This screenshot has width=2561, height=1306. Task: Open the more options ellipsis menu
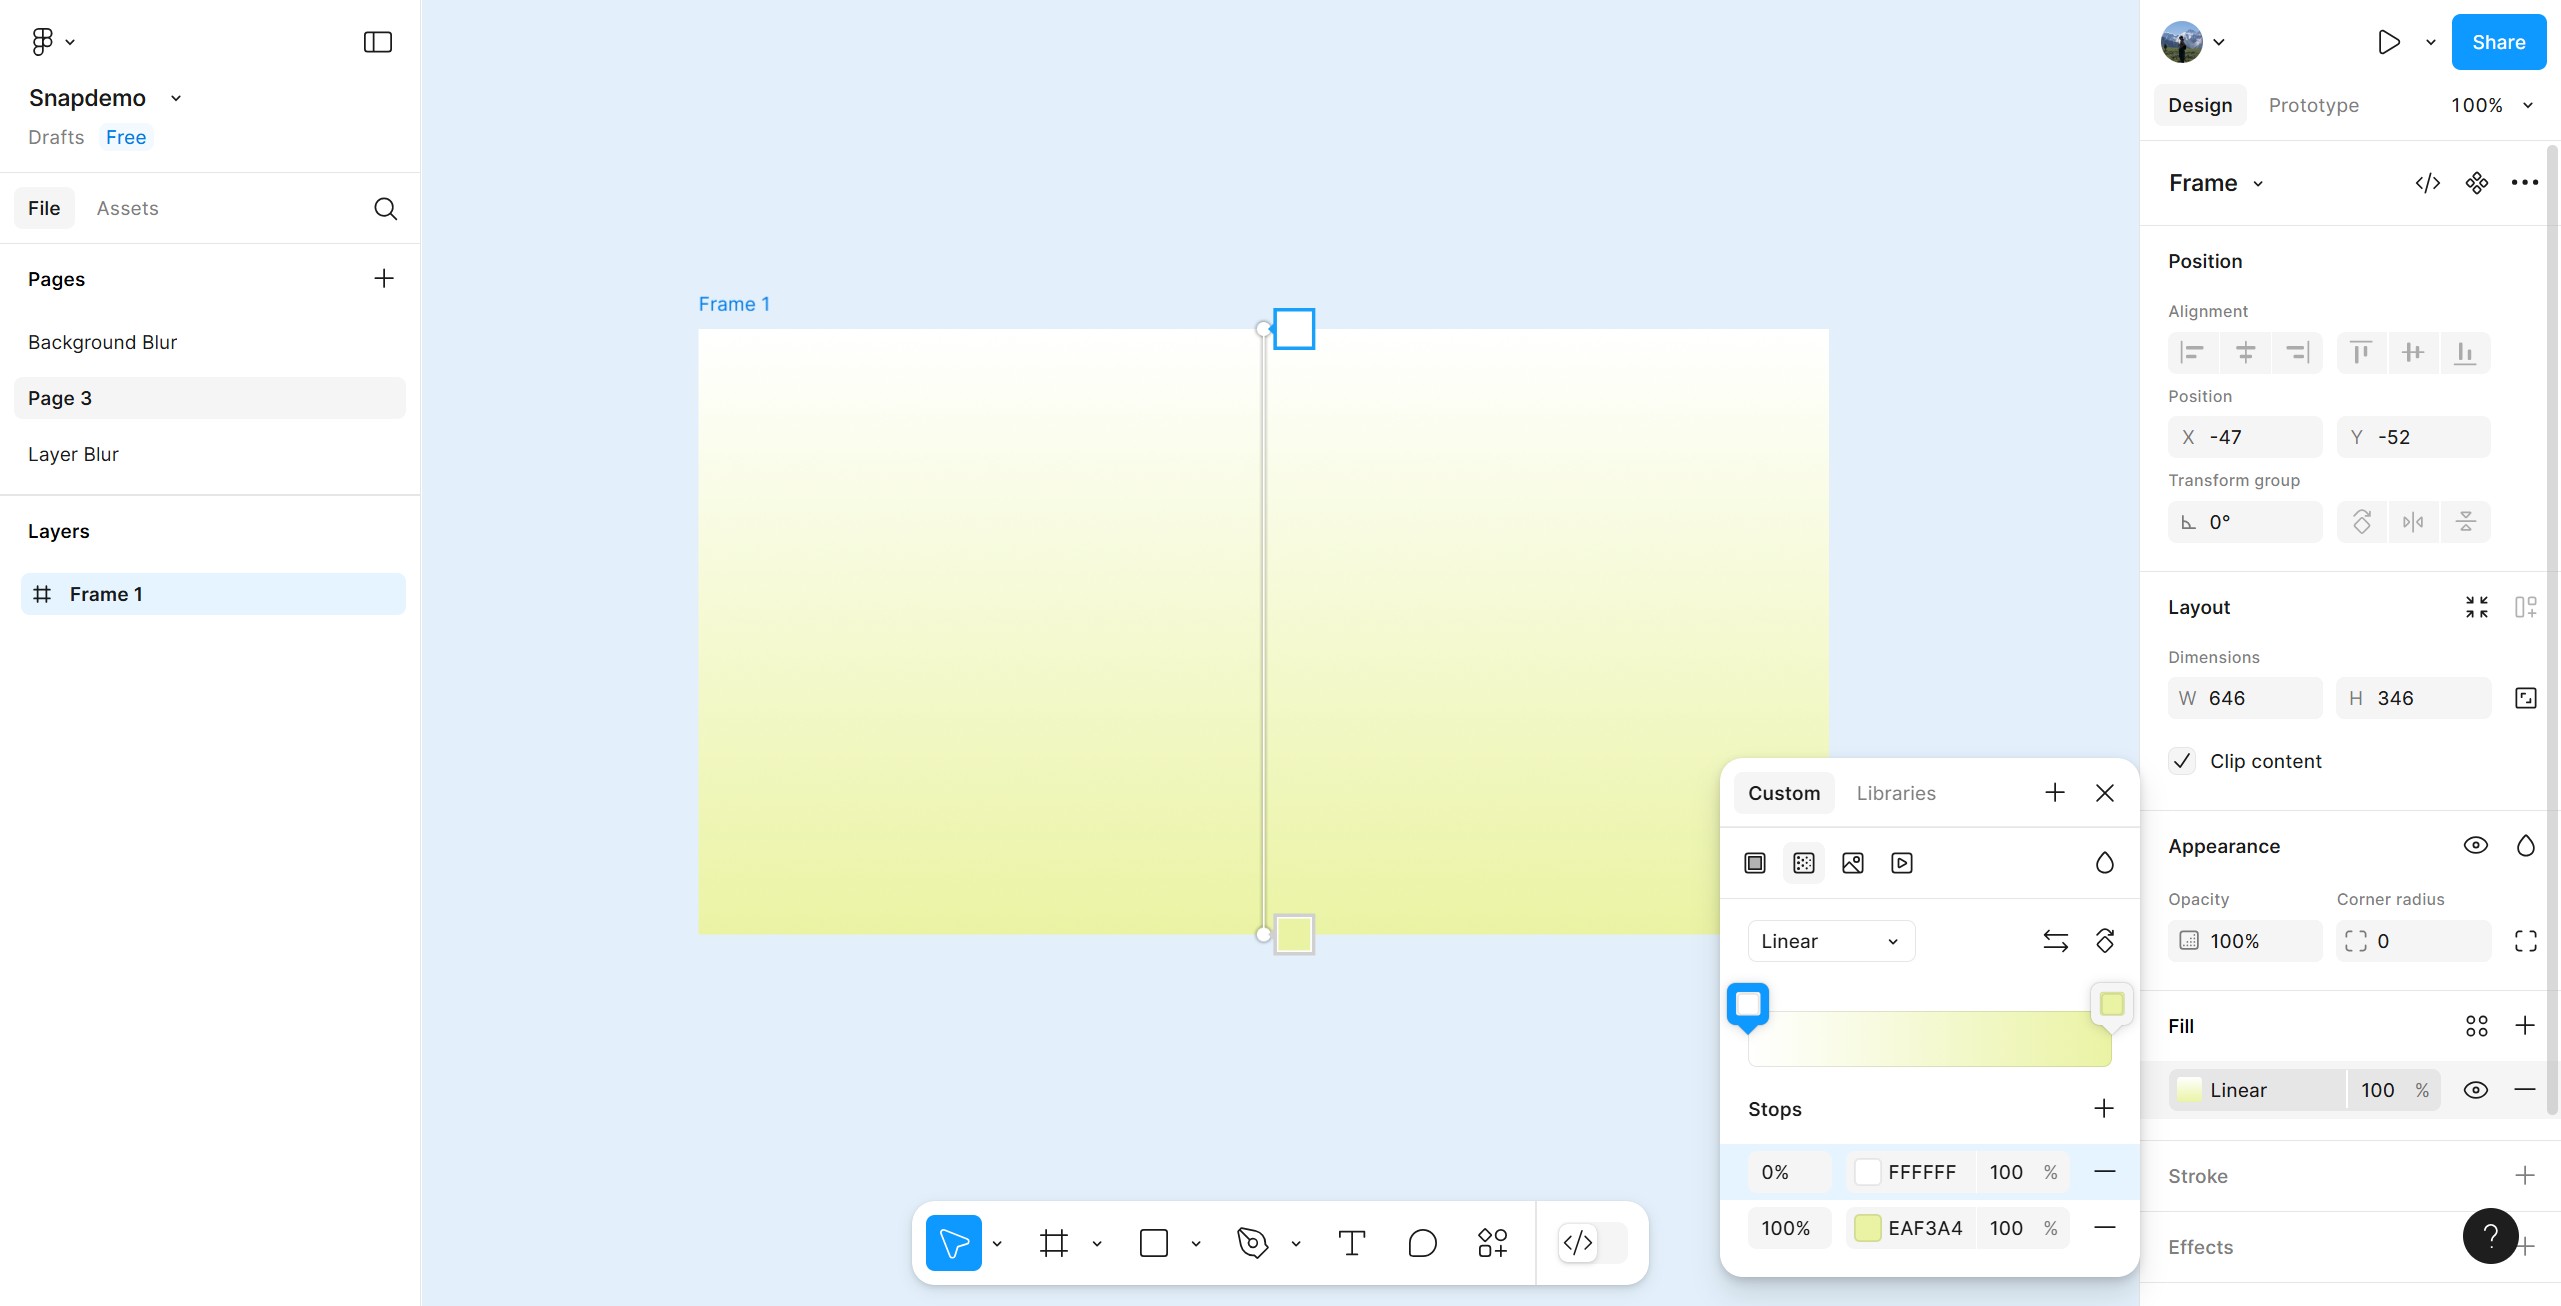(2525, 182)
